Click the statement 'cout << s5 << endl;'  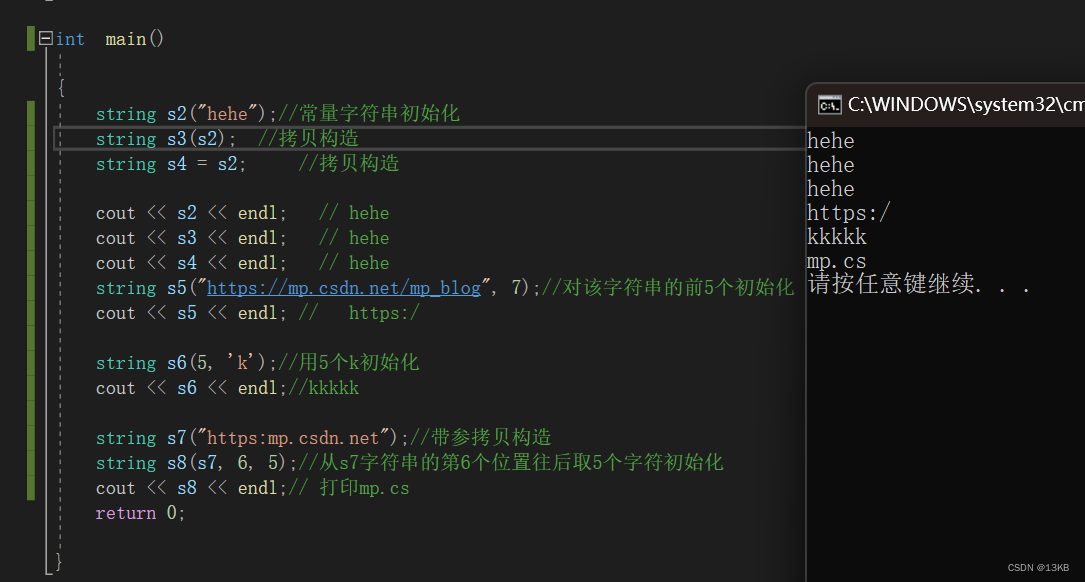tap(191, 313)
